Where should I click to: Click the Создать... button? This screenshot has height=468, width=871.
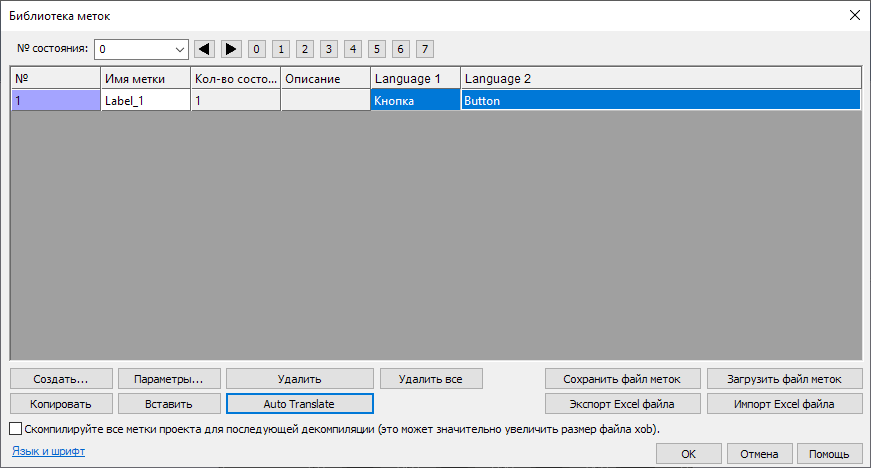tap(60, 379)
